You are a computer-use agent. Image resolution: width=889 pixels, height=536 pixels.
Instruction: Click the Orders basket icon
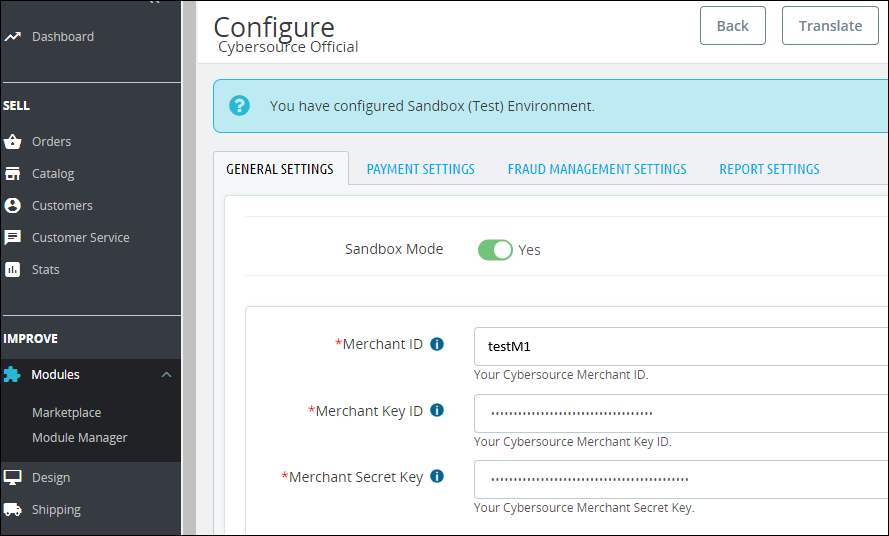[12, 141]
